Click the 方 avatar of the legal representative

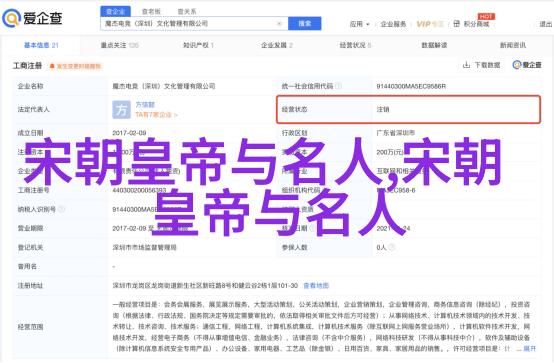click(x=121, y=110)
